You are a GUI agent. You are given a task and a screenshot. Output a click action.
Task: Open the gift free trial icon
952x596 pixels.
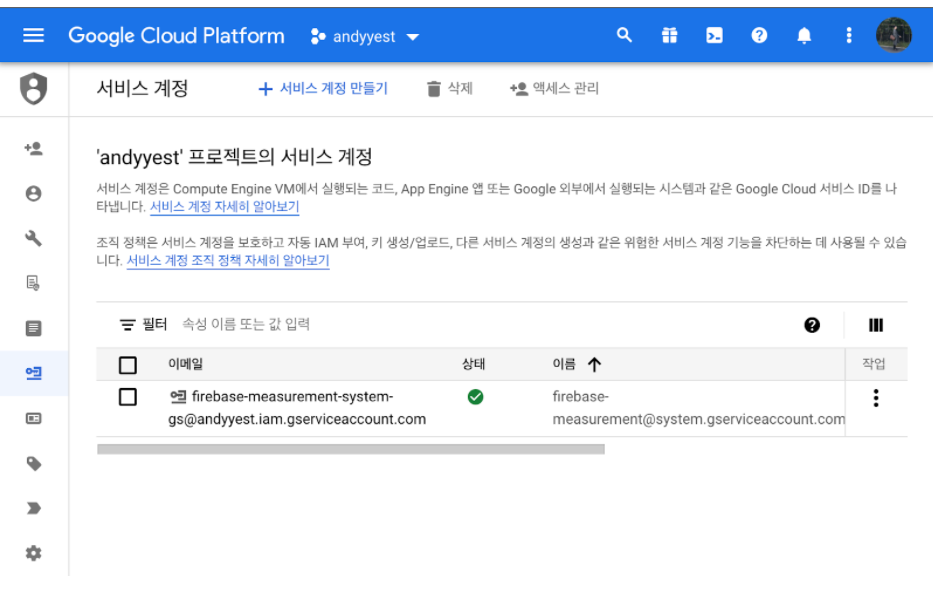pyautogui.click(x=669, y=36)
